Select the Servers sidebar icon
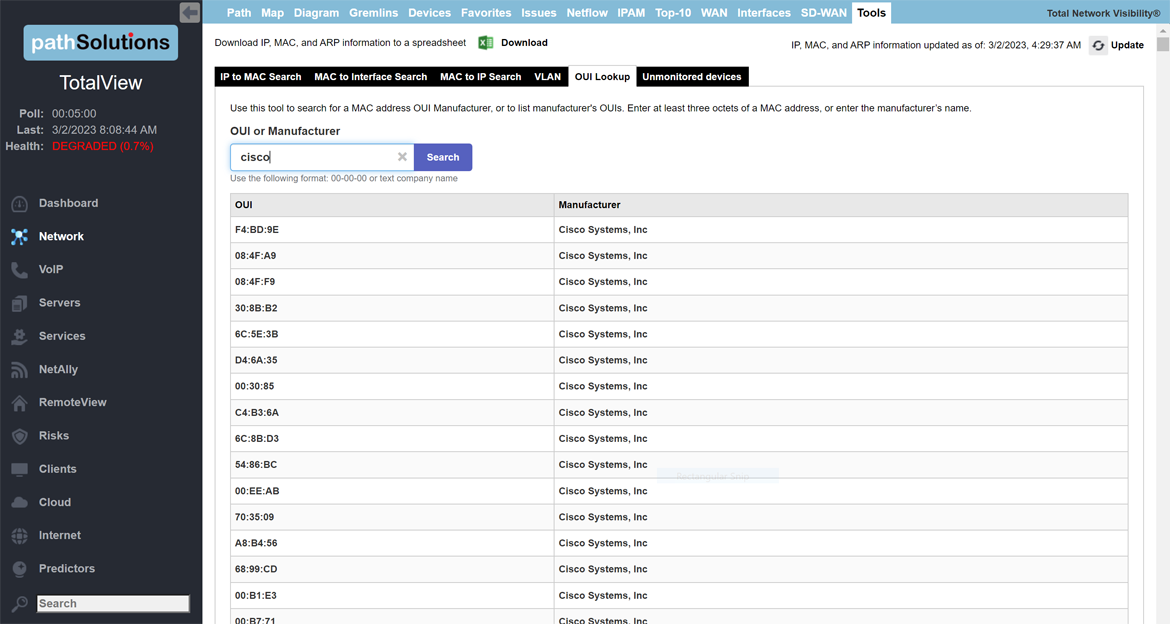The width and height of the screenshot is (1170, 624). 20,303
